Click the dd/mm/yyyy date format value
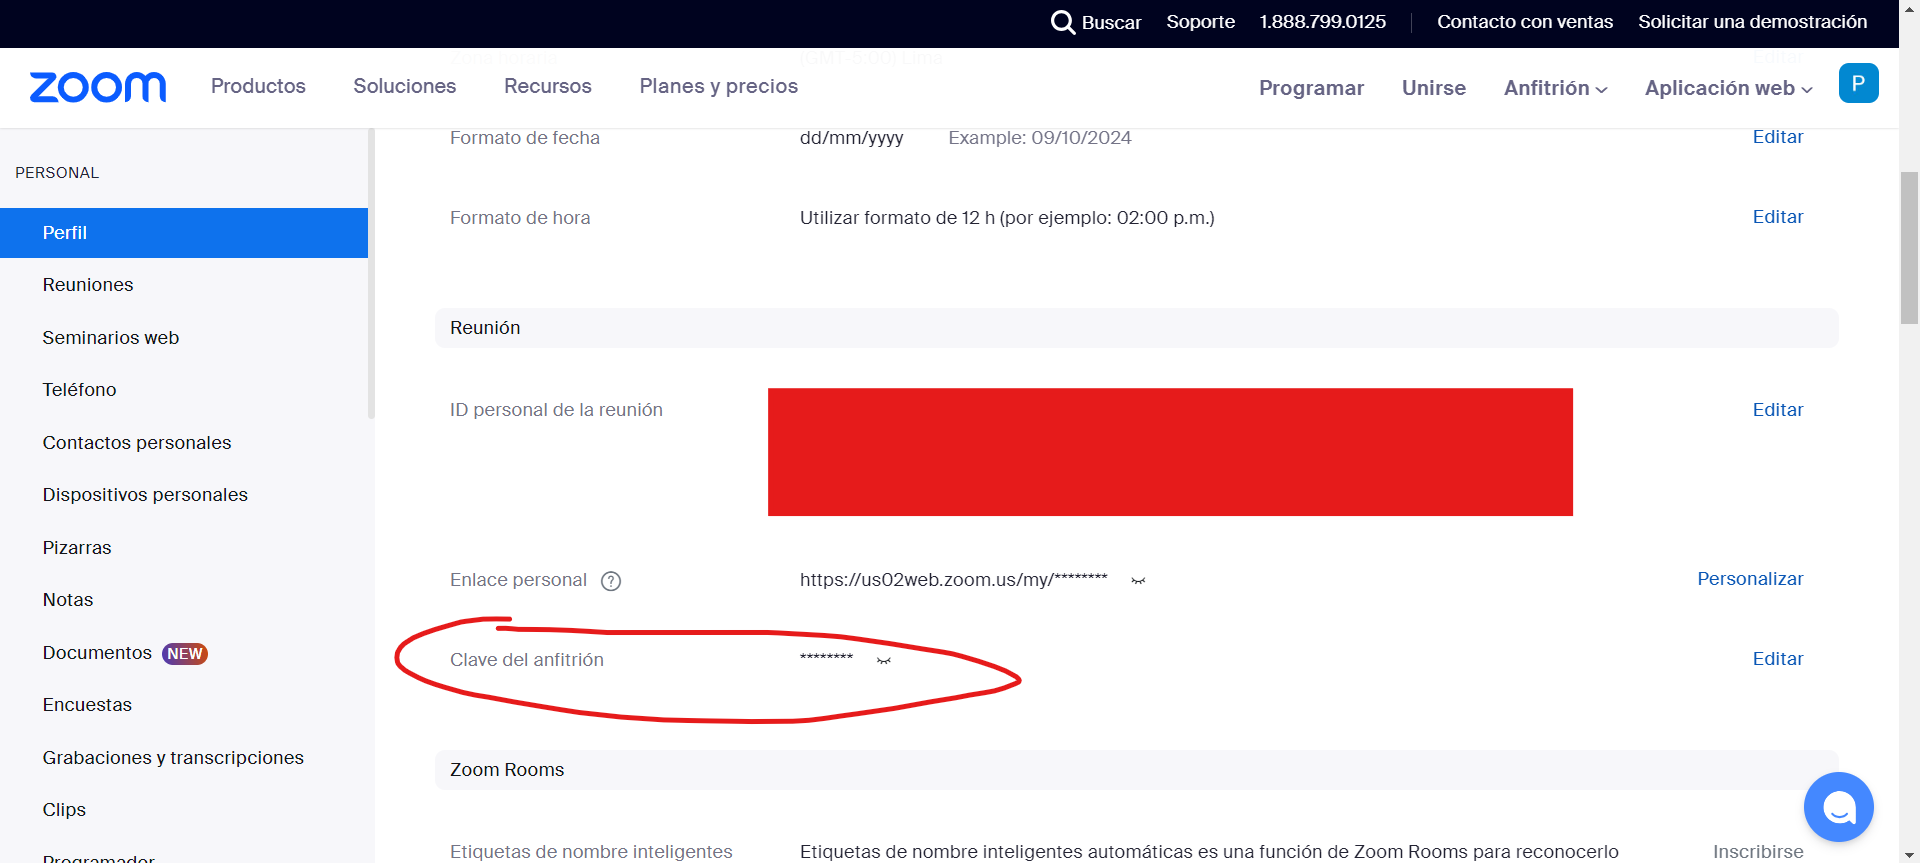The height and width of the screenshot is (863, 1920). click(851, 138)
